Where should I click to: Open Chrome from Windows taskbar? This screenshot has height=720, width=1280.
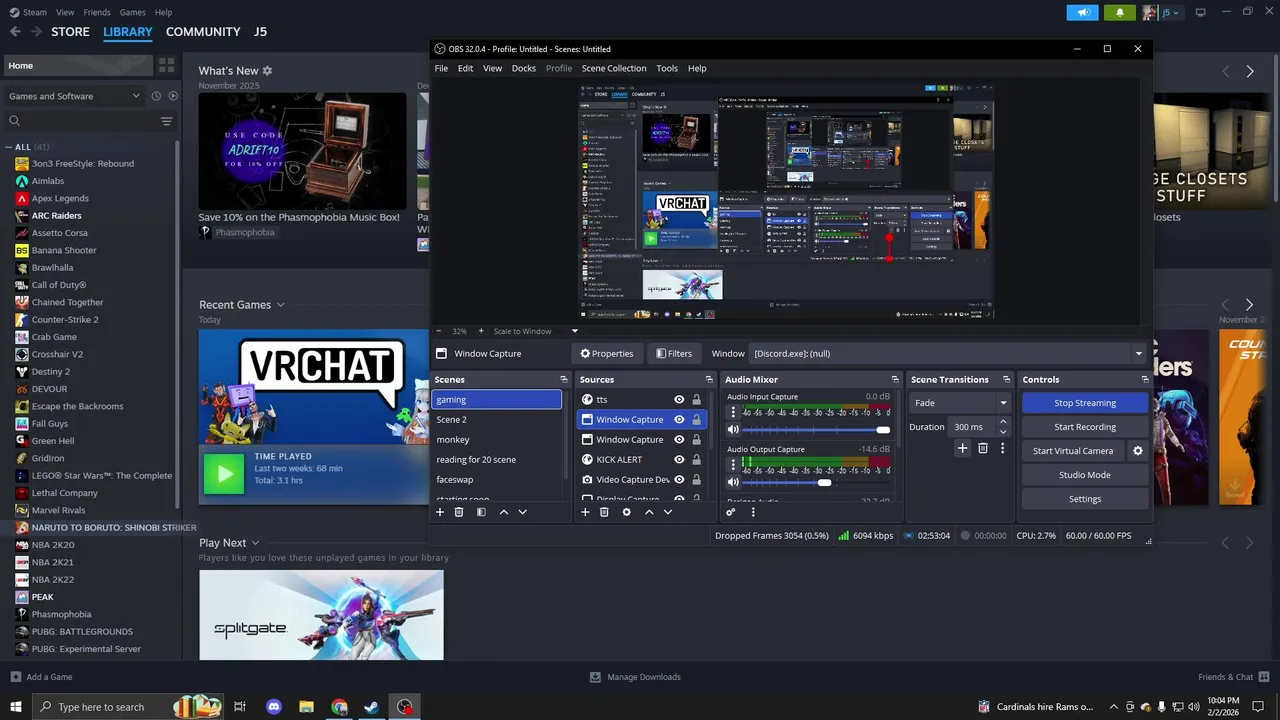[x=340, y=707]
